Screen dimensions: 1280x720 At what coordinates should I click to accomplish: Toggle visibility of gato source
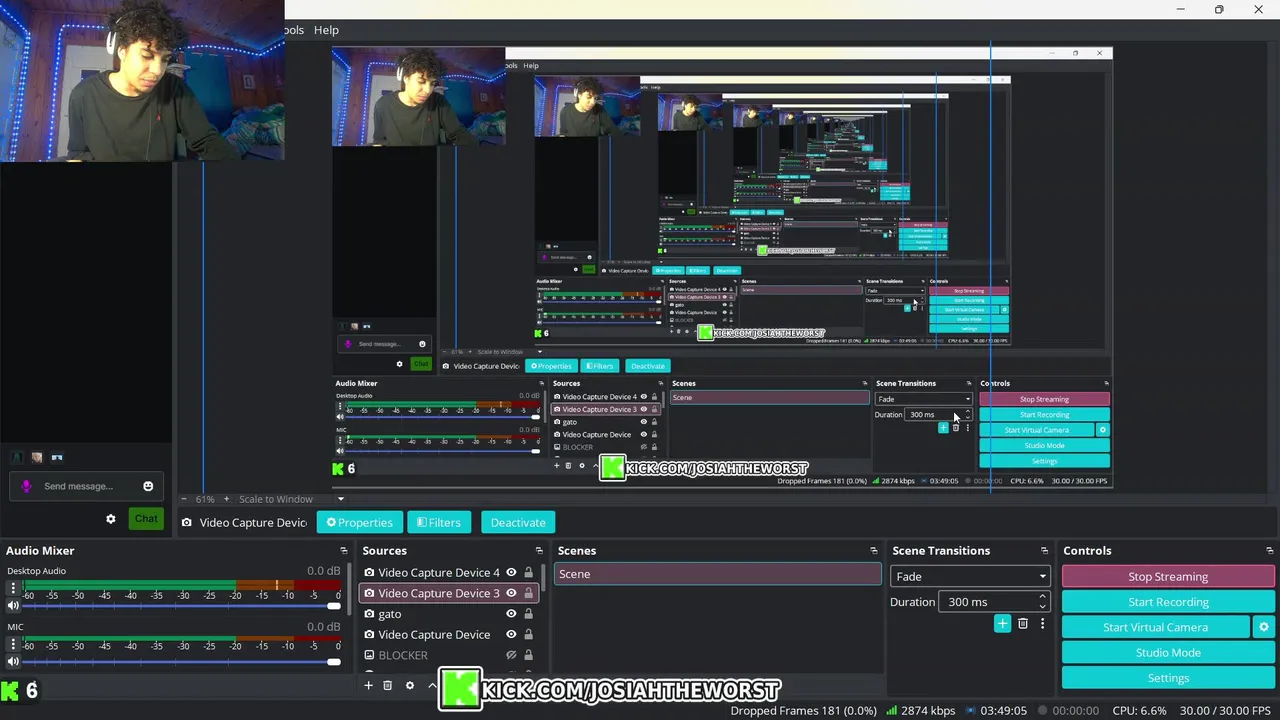pyautogui.click(x=511, y=614)
